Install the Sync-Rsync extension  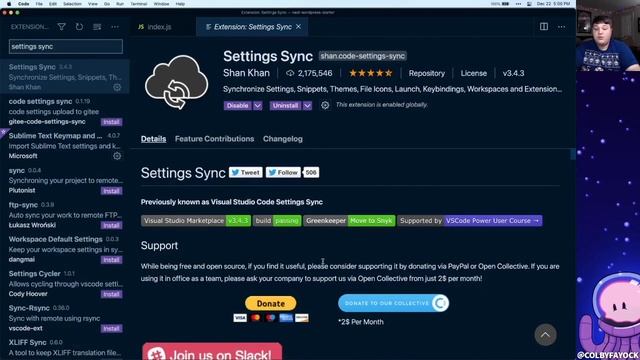[x=111, y=329]
